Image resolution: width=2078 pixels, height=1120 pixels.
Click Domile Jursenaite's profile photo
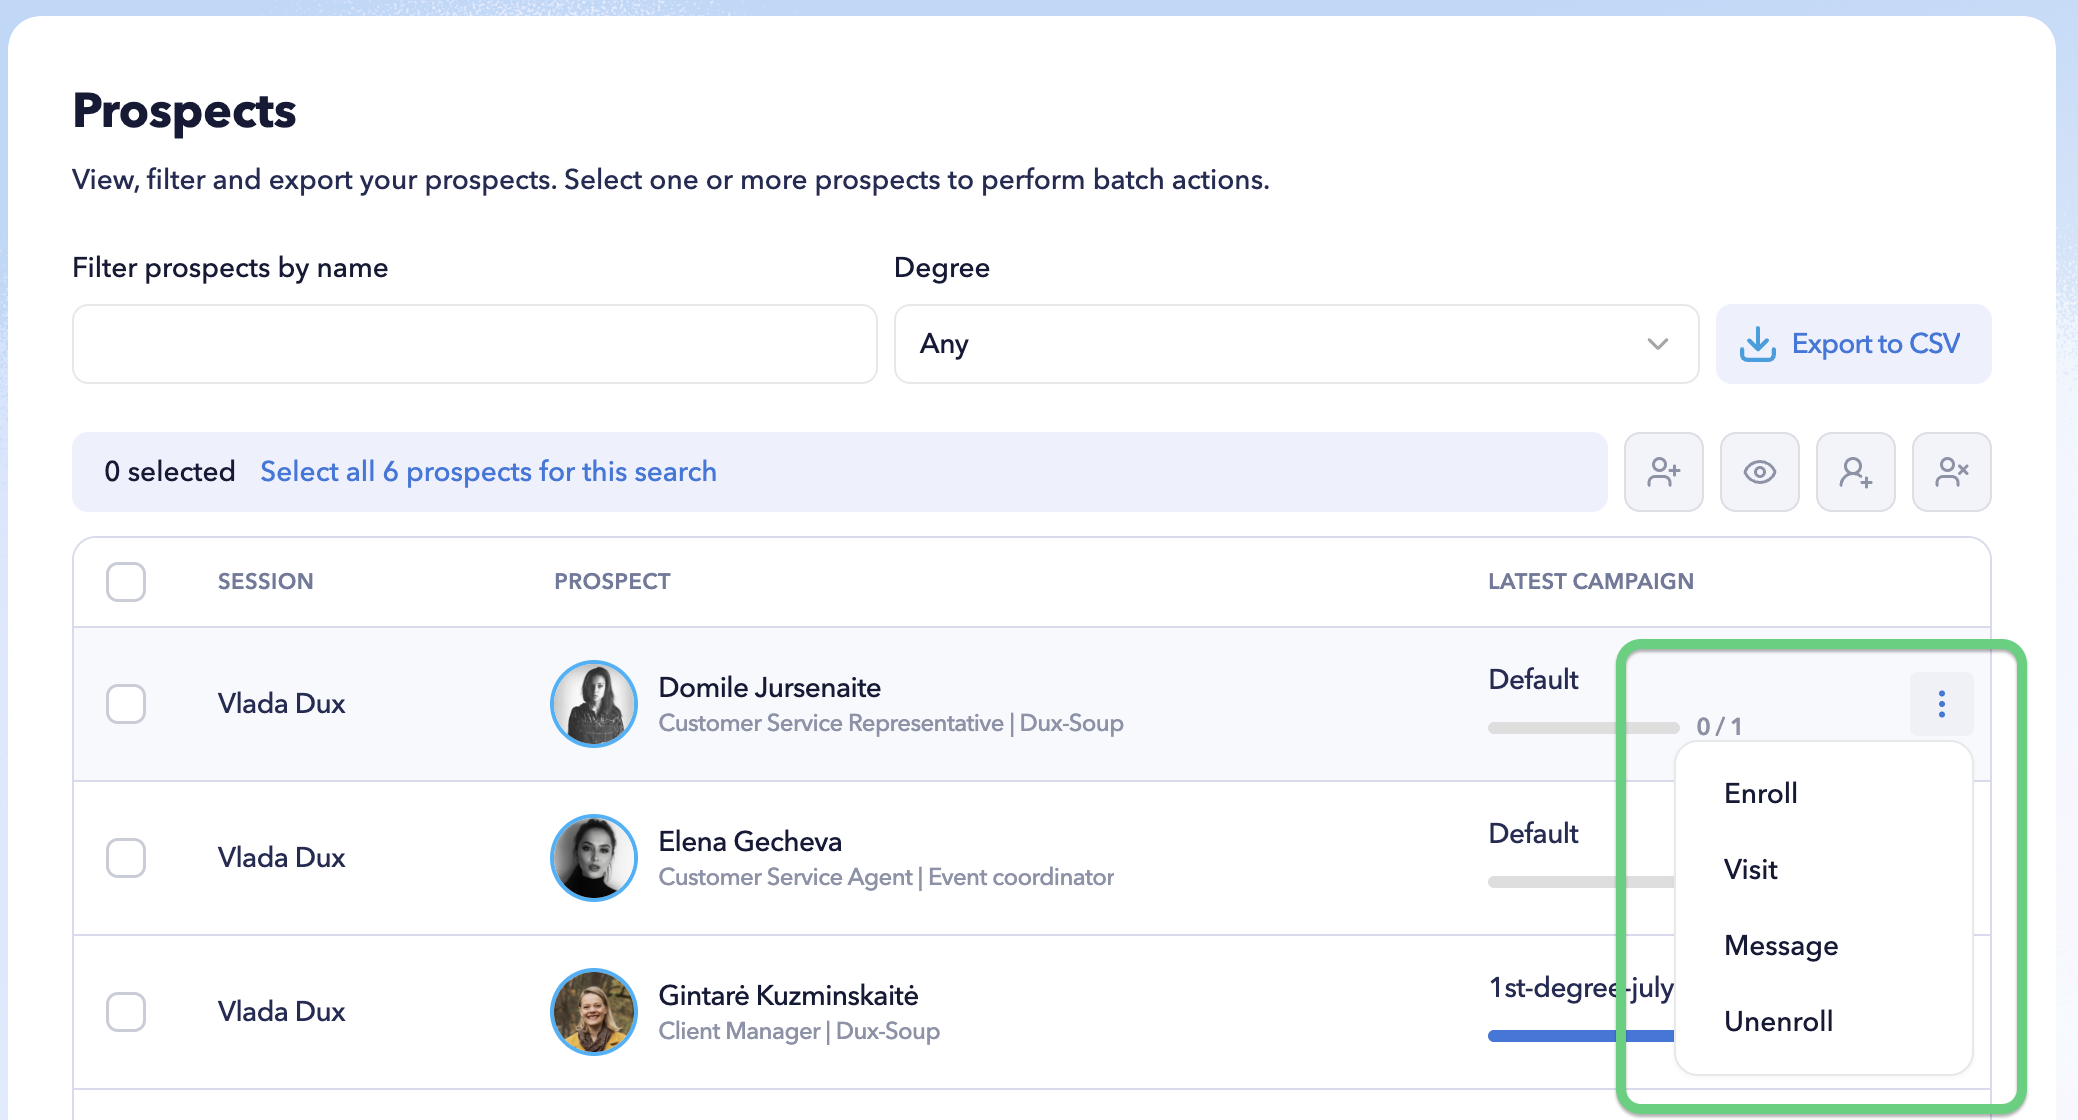pos(594,704)
